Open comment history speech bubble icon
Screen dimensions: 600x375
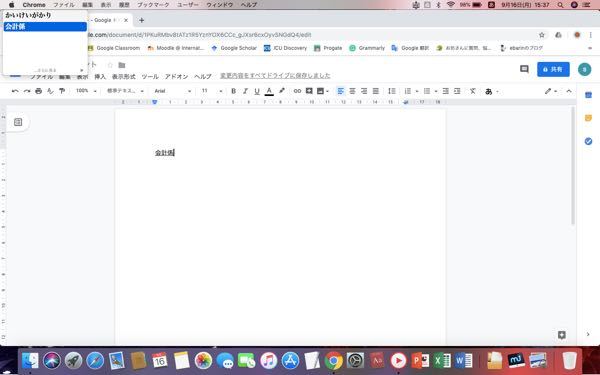524,69
